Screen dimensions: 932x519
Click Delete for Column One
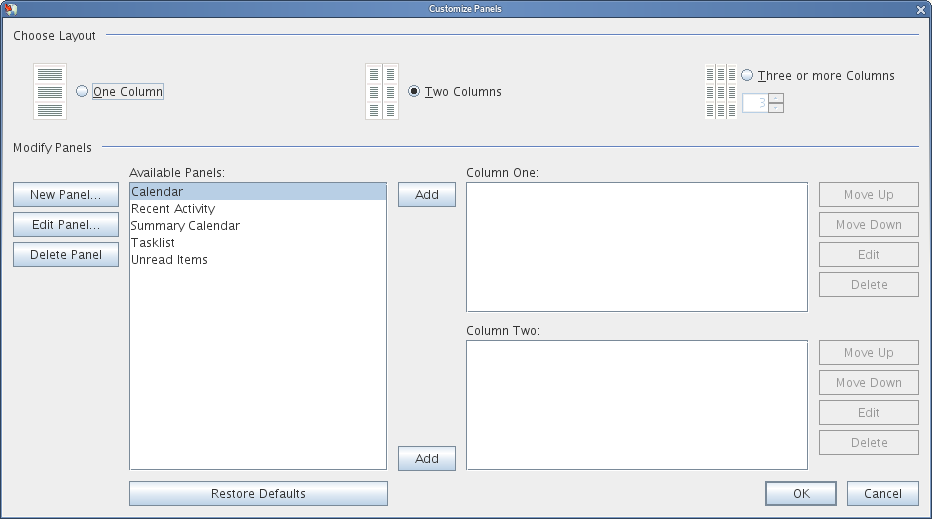pos(868,285)
